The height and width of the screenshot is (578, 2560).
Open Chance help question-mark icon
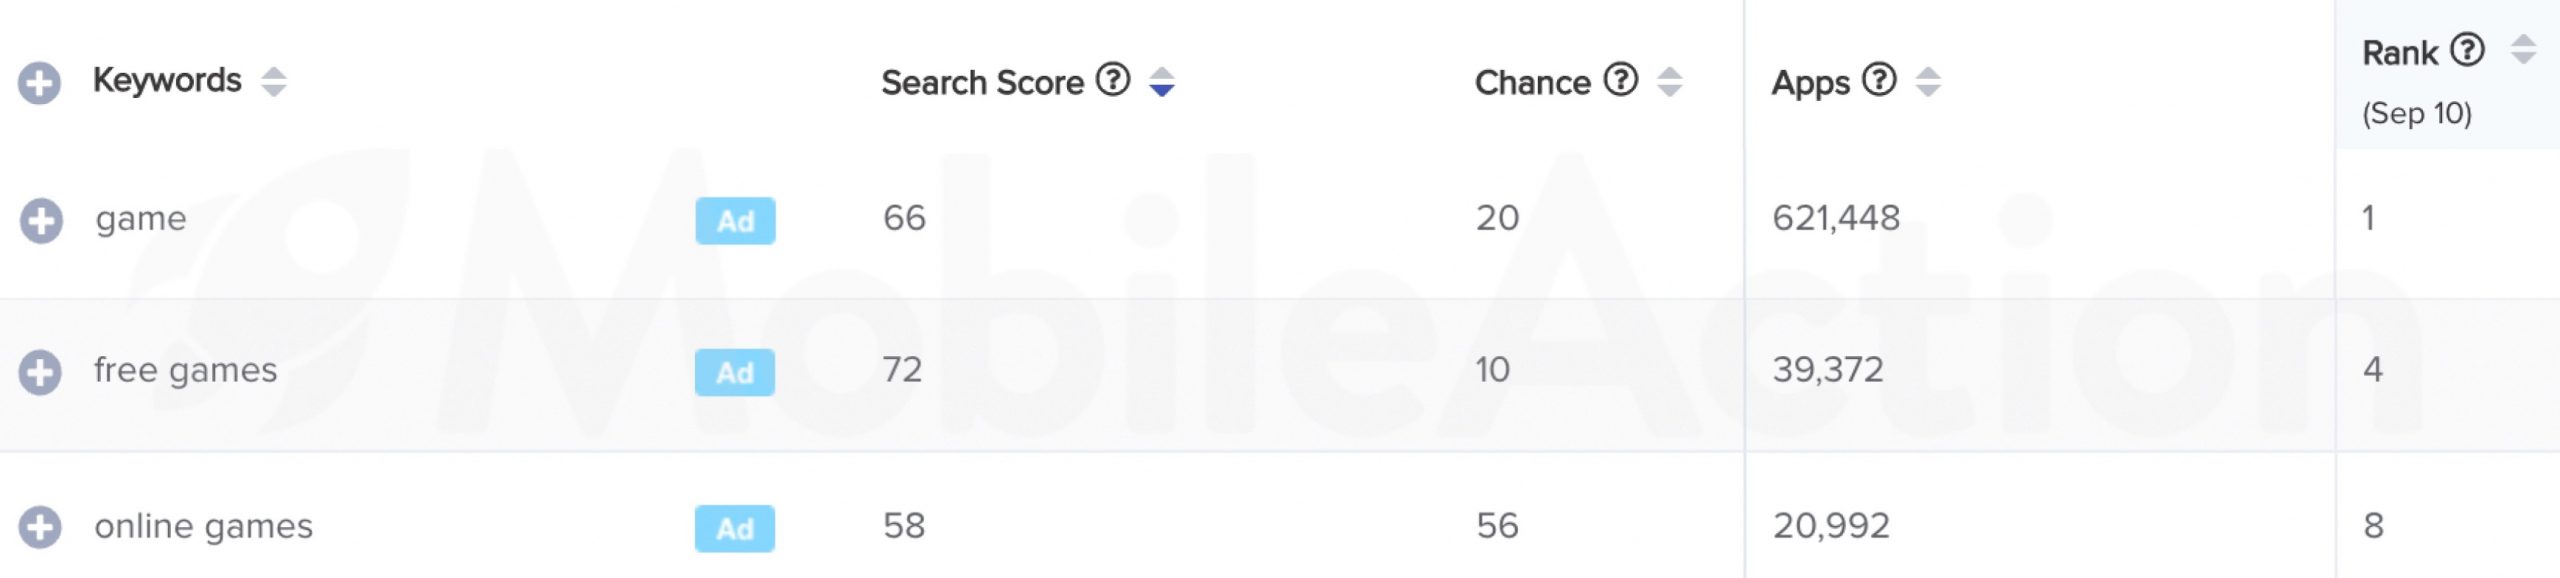click(1621, 78)
